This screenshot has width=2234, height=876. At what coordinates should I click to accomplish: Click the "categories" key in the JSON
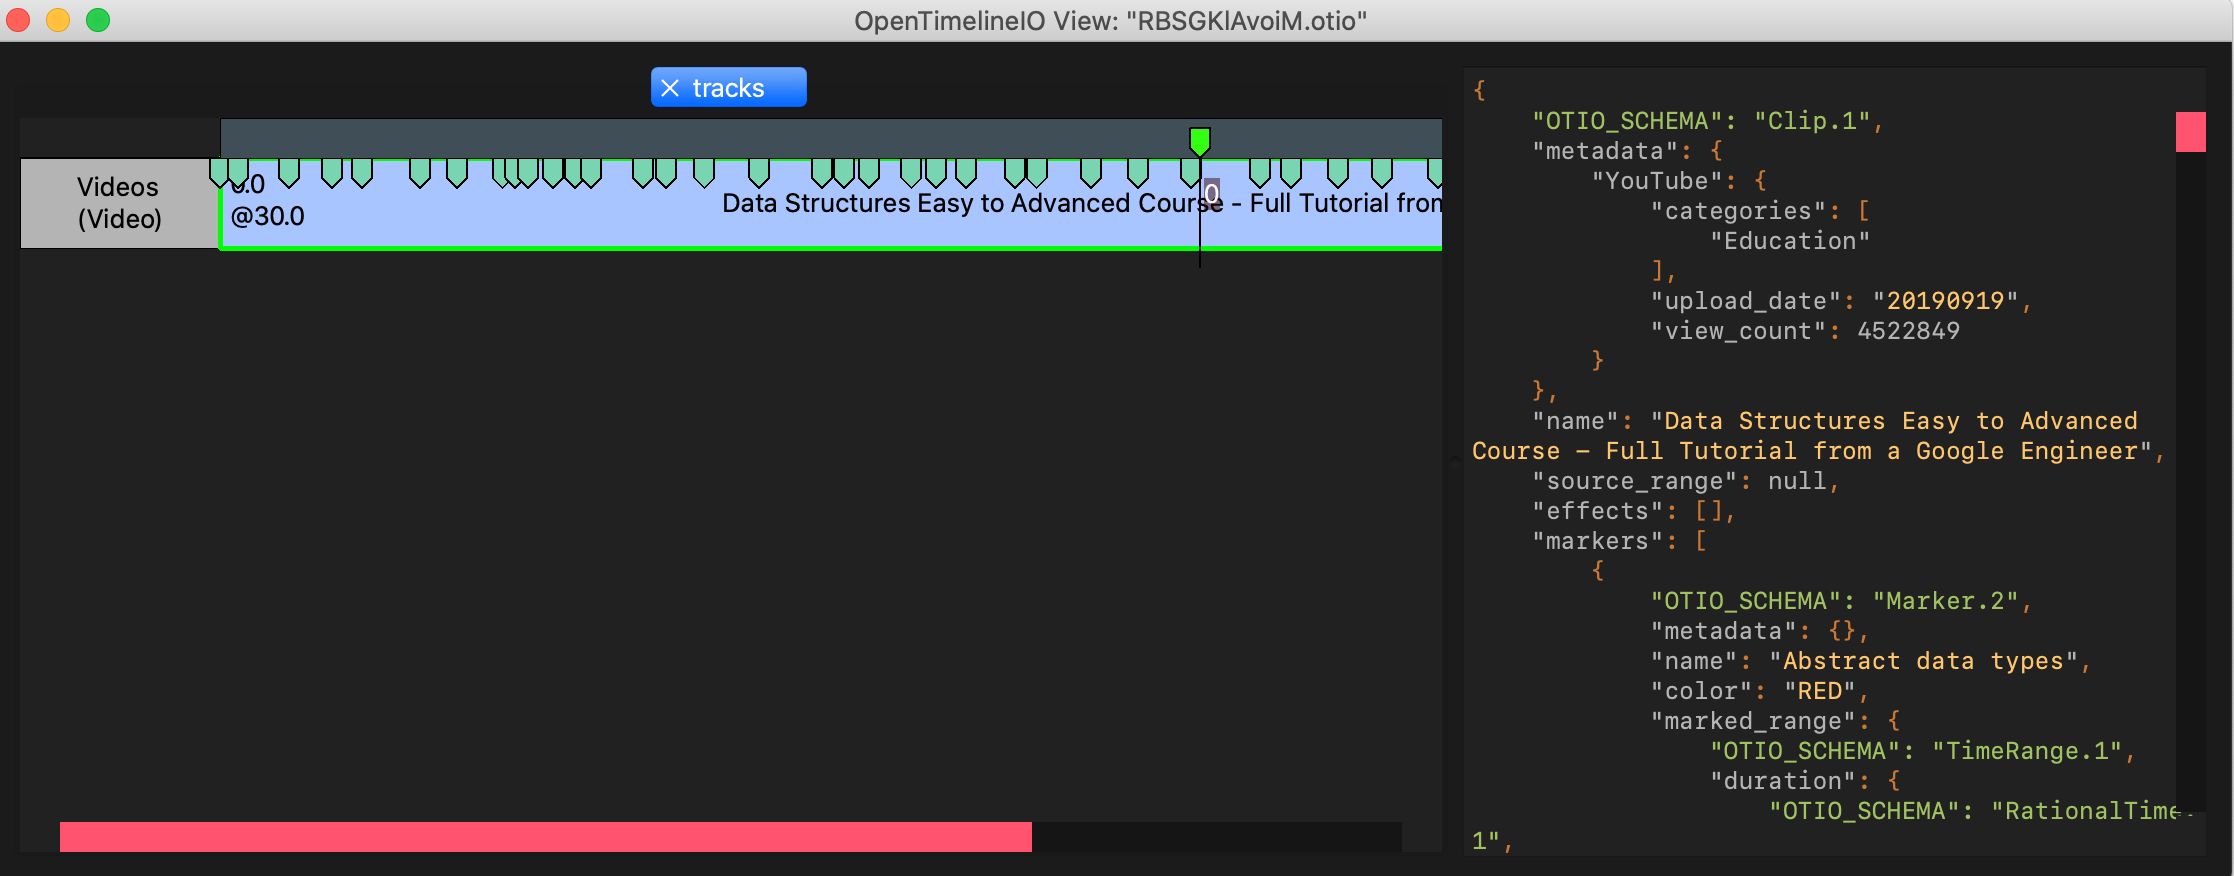pyautogui.click(x=1739, y=211)
